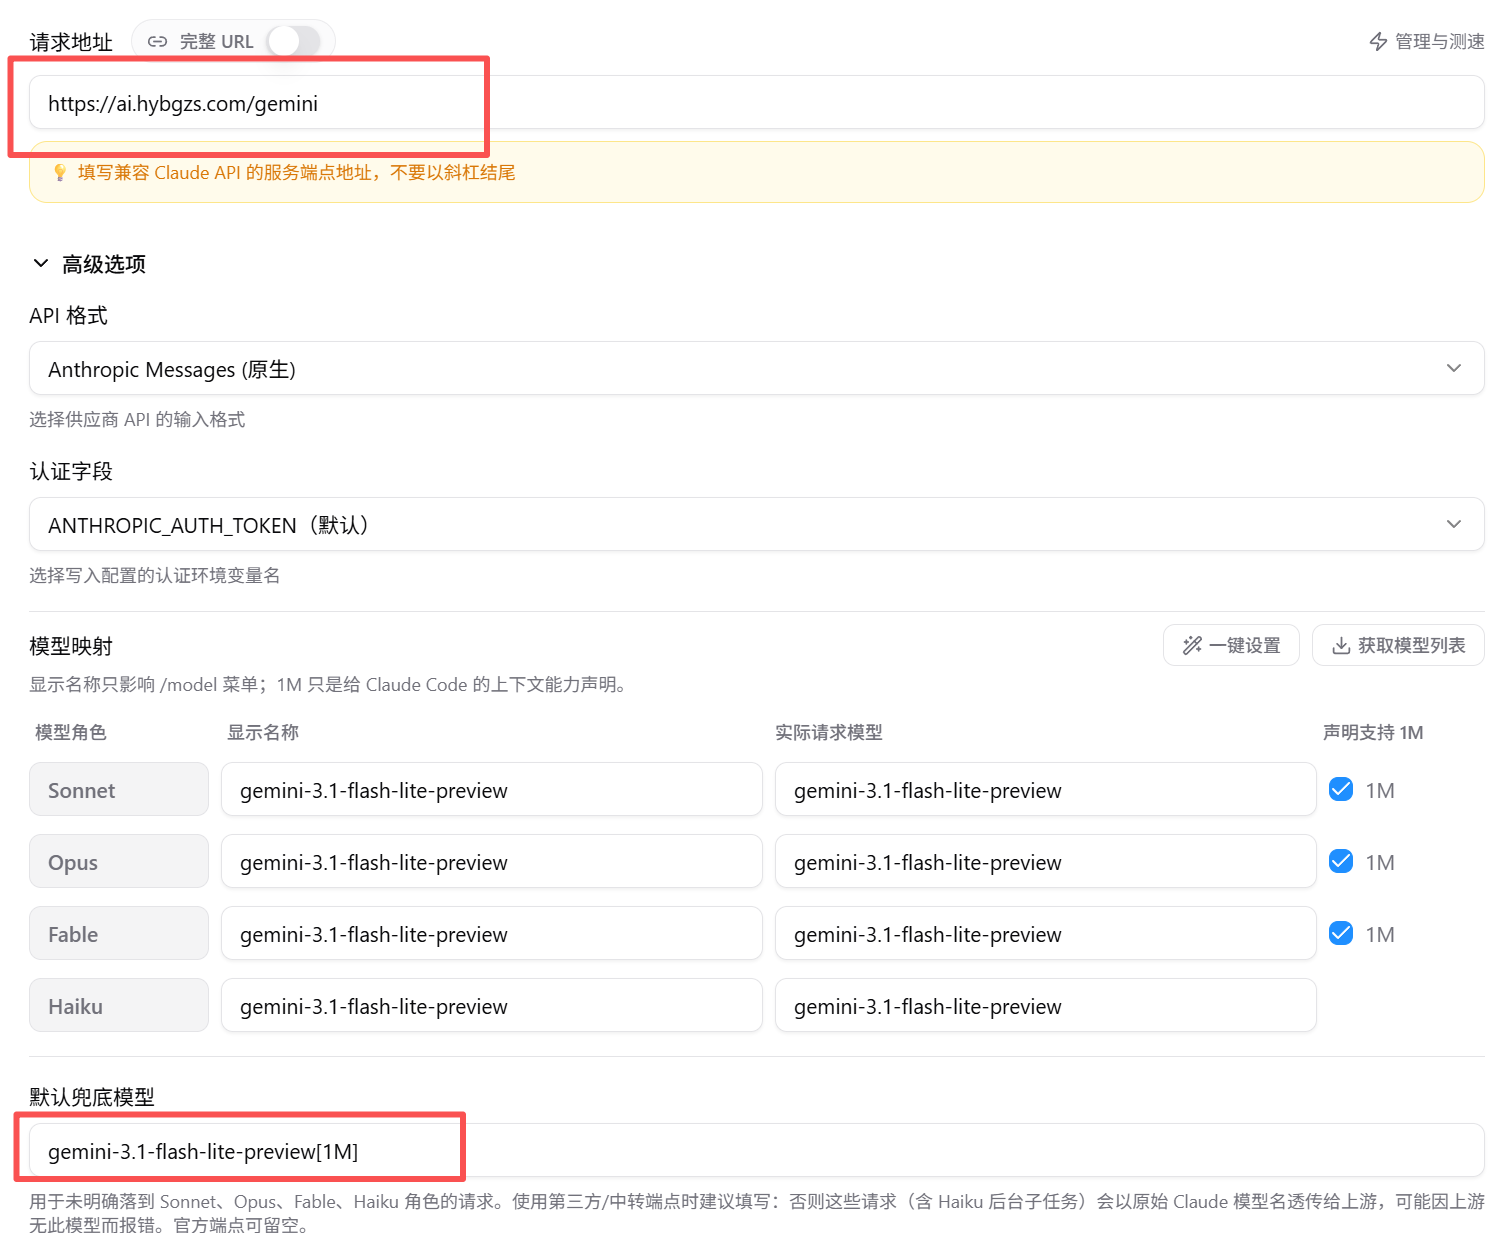The width and height of the screenshot is (1494, 1233).
Task: Click the chevron arrow of 认证字段 dropdown
Action: (x=1454, y=524)
